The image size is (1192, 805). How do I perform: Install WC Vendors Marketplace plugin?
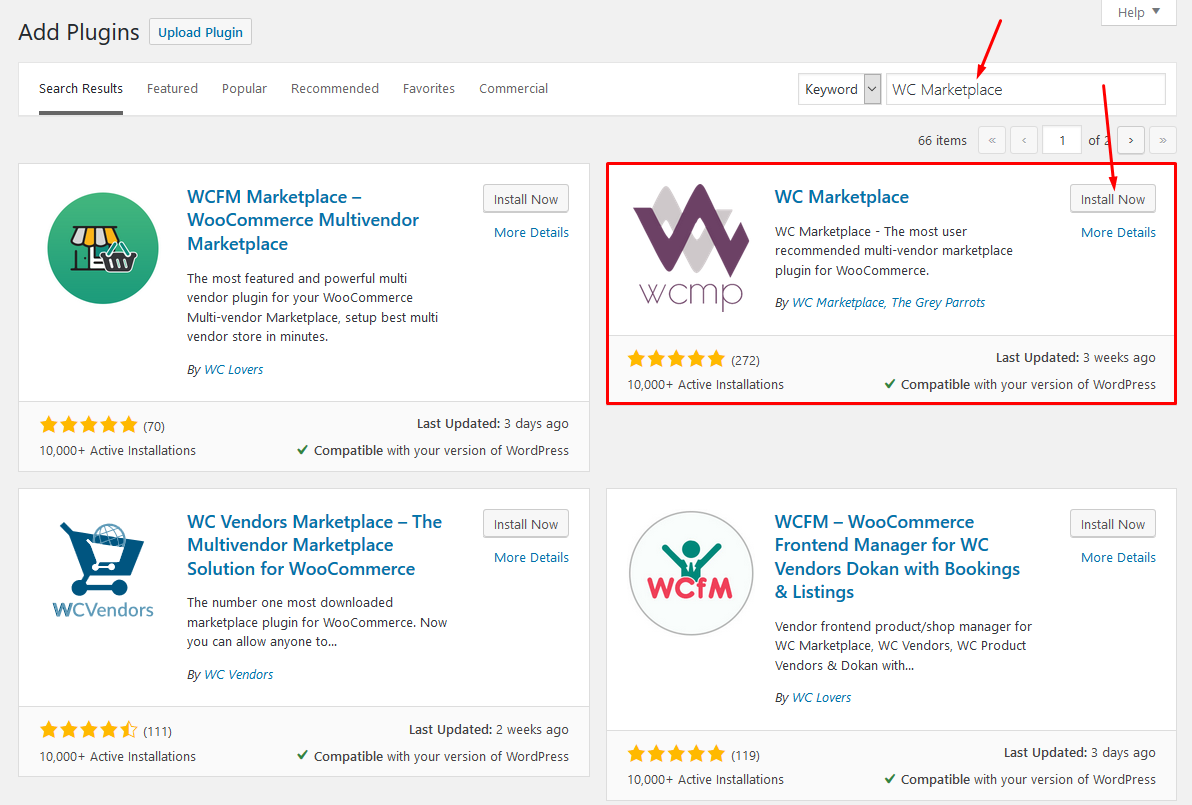click(x=525, y=524)
